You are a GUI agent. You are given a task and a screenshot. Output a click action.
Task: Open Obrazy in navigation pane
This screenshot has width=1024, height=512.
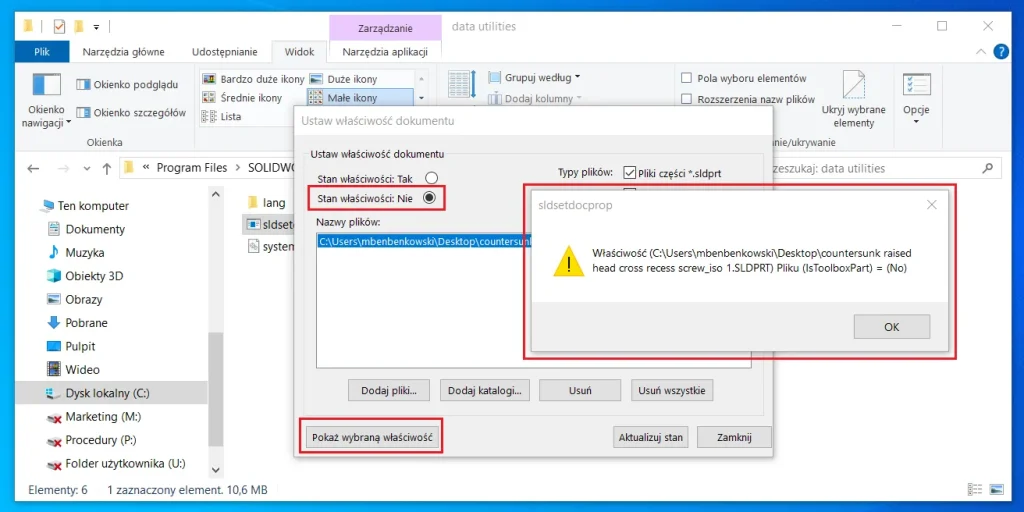84,300
